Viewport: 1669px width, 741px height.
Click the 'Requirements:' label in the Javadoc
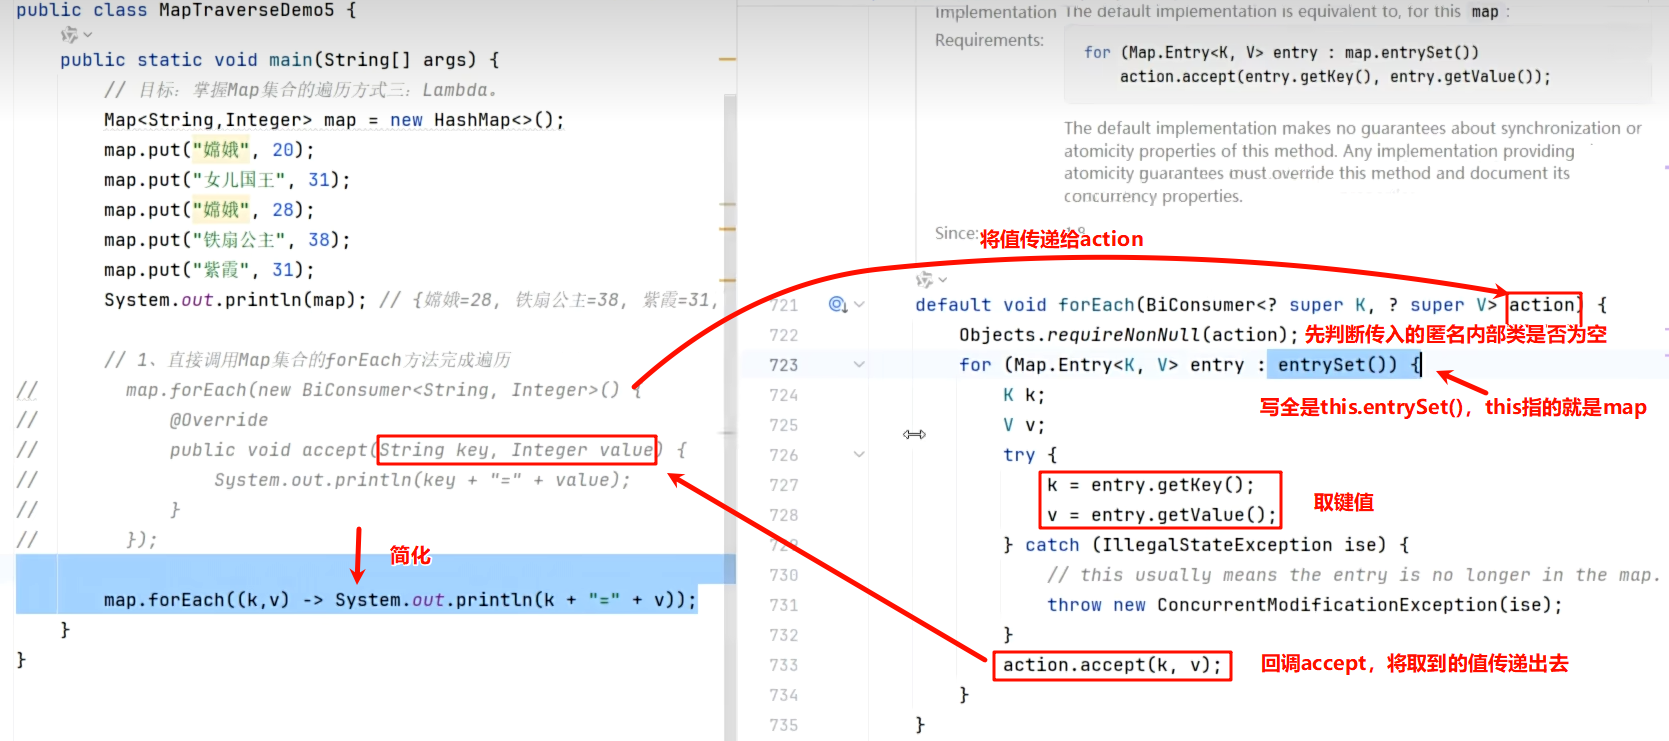[x=989, y=40]
